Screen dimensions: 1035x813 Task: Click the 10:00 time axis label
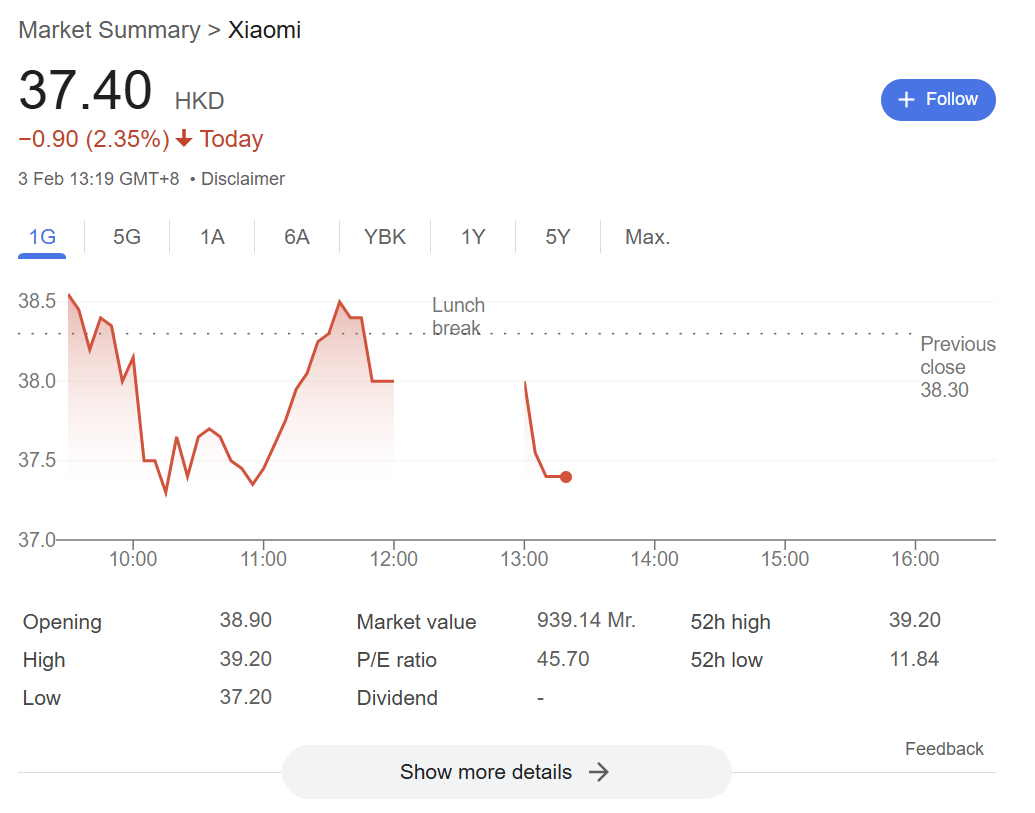coord(133,559)
